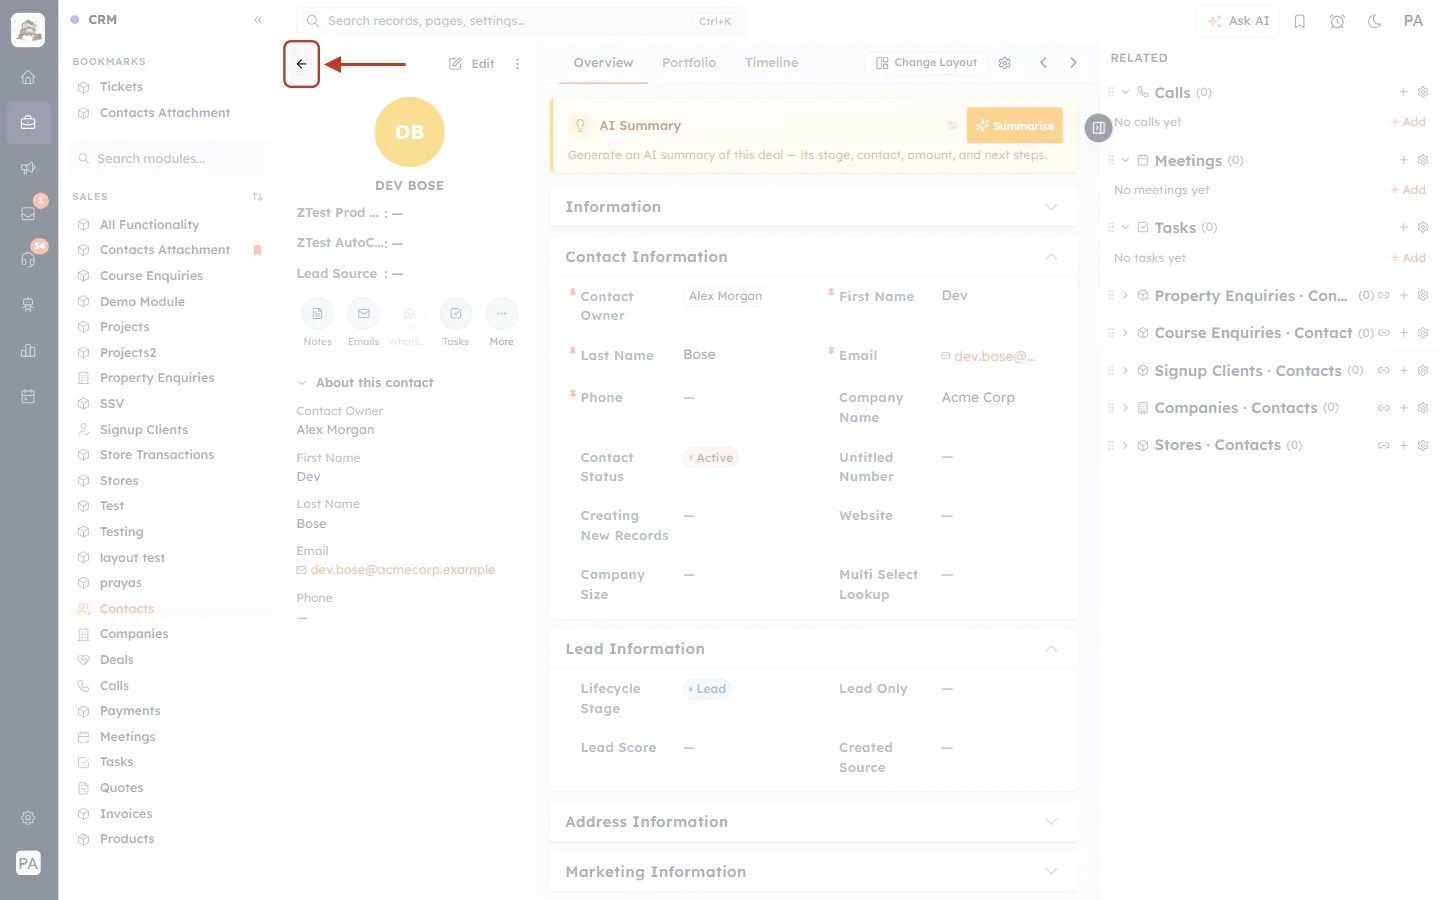Viewport: 1440px width, 900px height.
Task: Open the megaphone campaigns icon in rail
Action: coord(28,168)
